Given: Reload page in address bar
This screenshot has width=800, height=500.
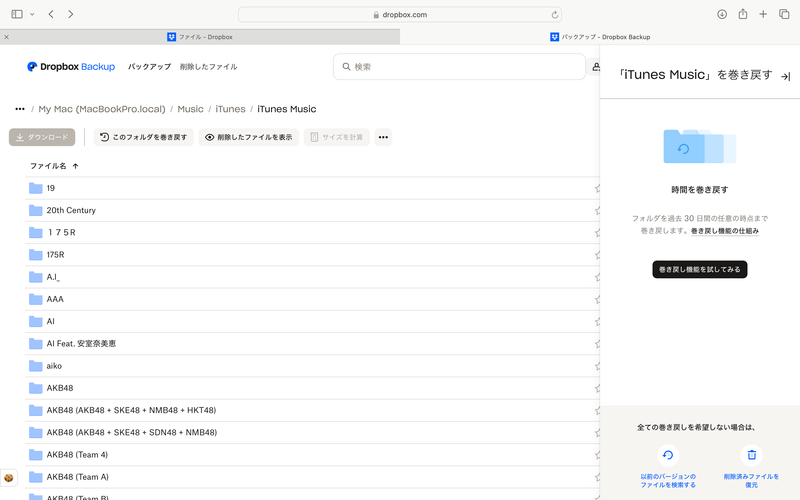Looking at the screenshot, I should [x=555, y=15].
